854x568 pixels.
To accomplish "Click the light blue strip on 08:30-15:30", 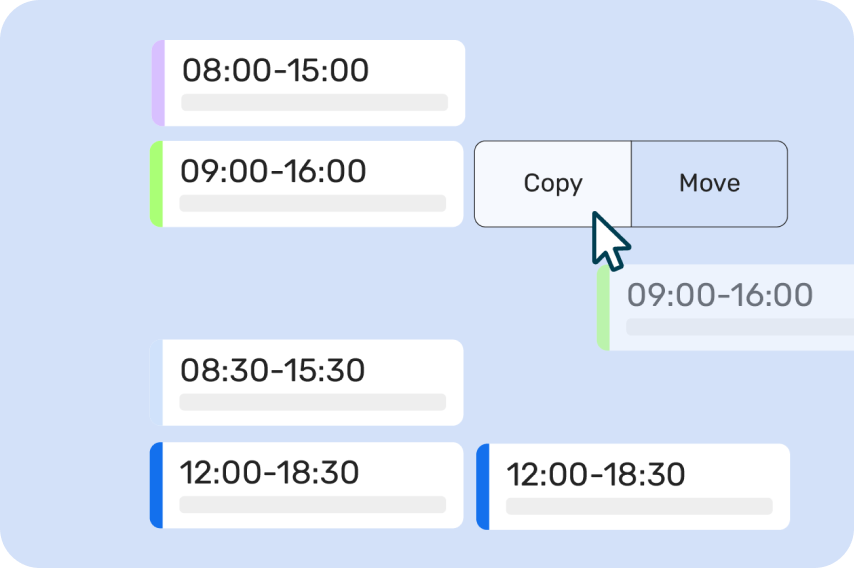I will [156, 382].
